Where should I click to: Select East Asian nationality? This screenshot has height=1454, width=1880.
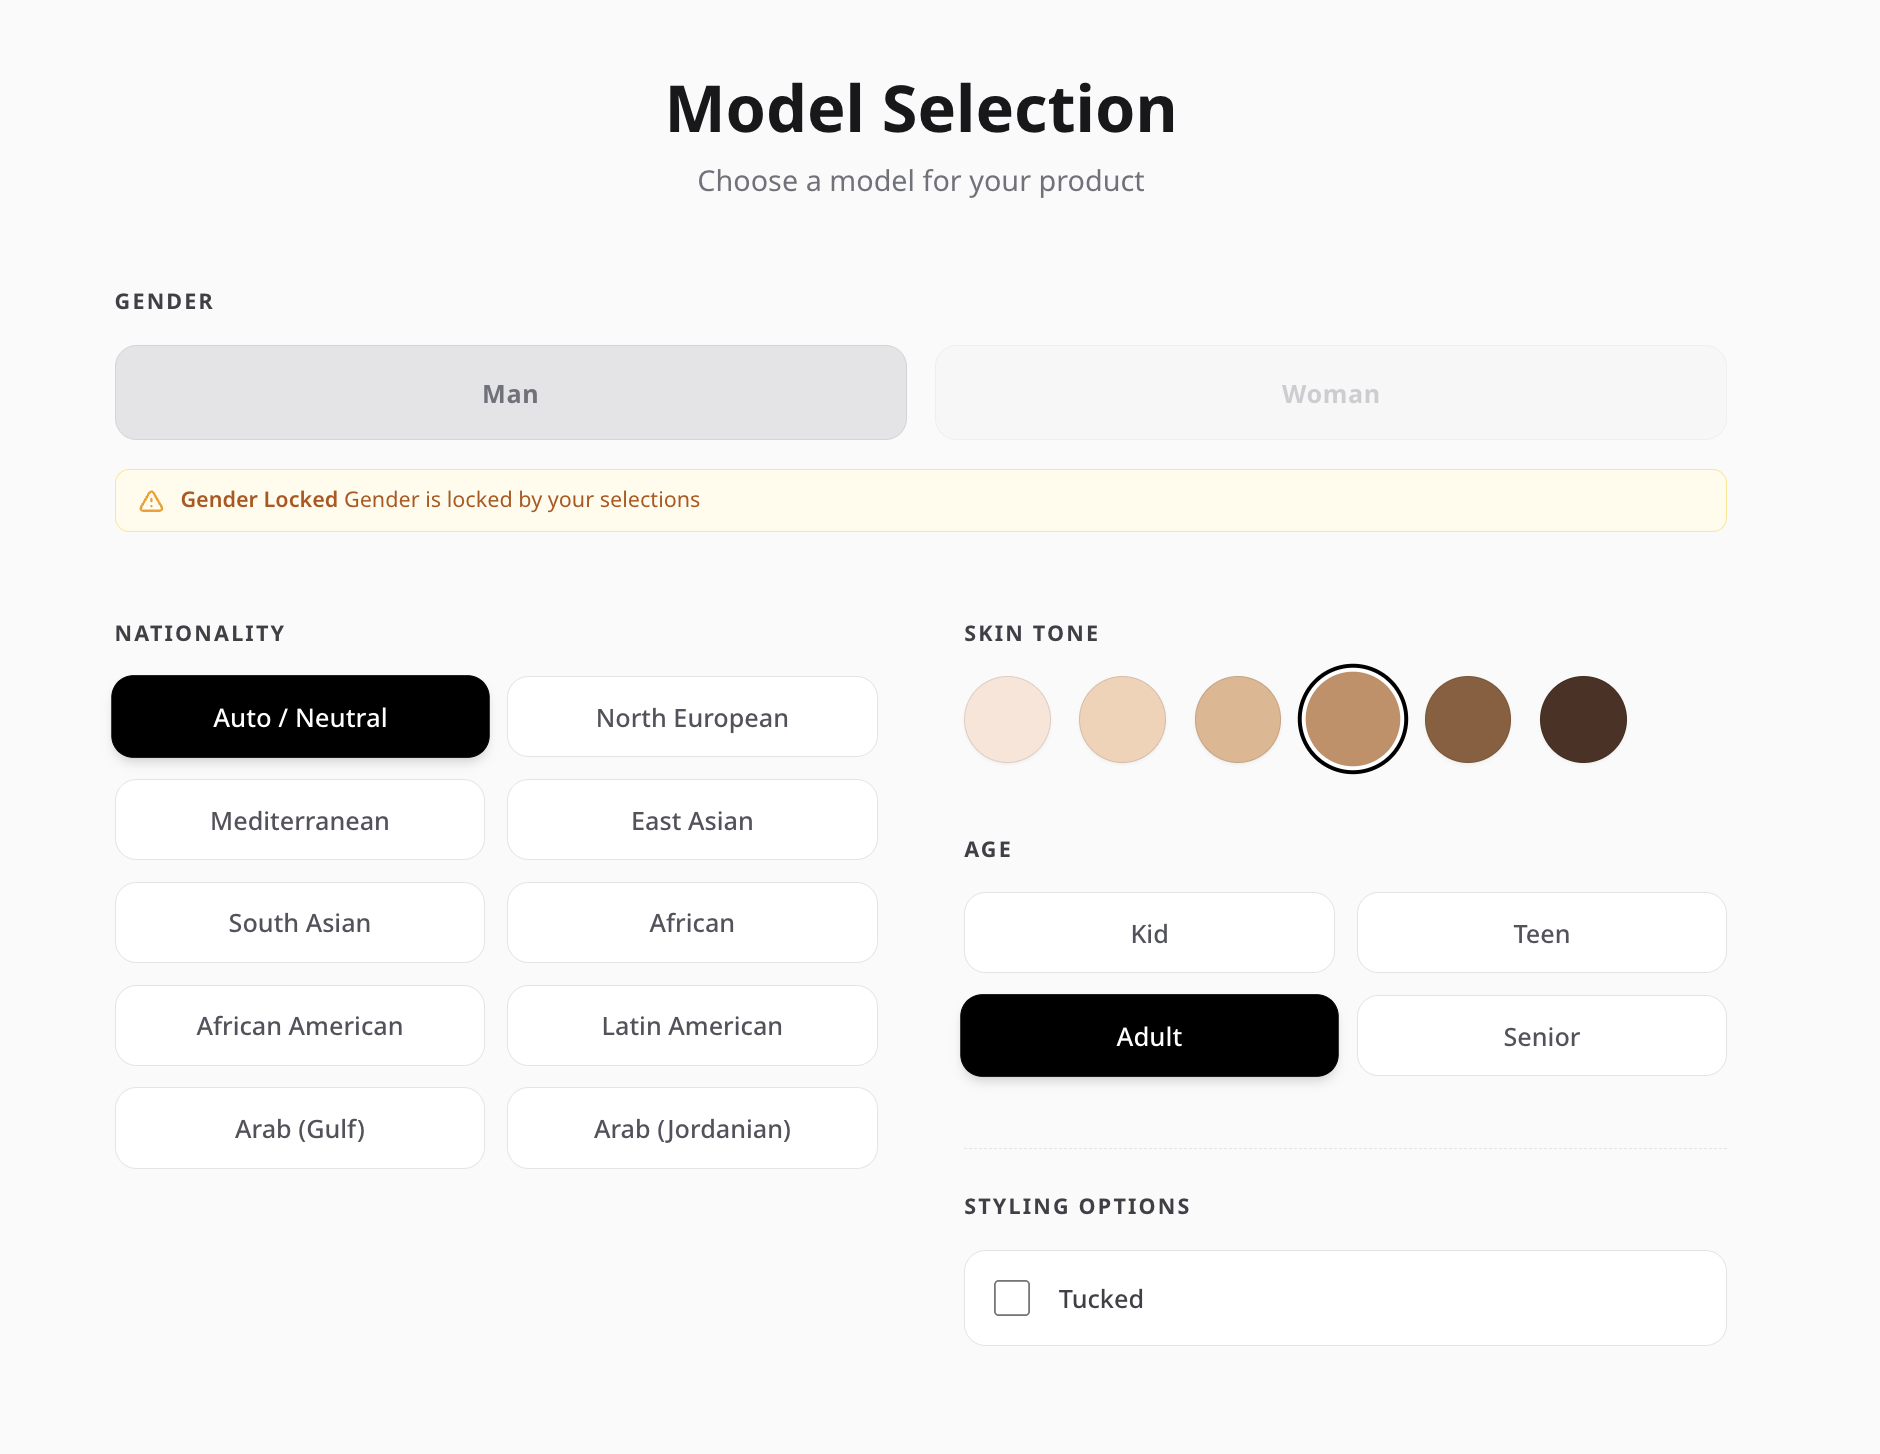click(x=692, y=820)
